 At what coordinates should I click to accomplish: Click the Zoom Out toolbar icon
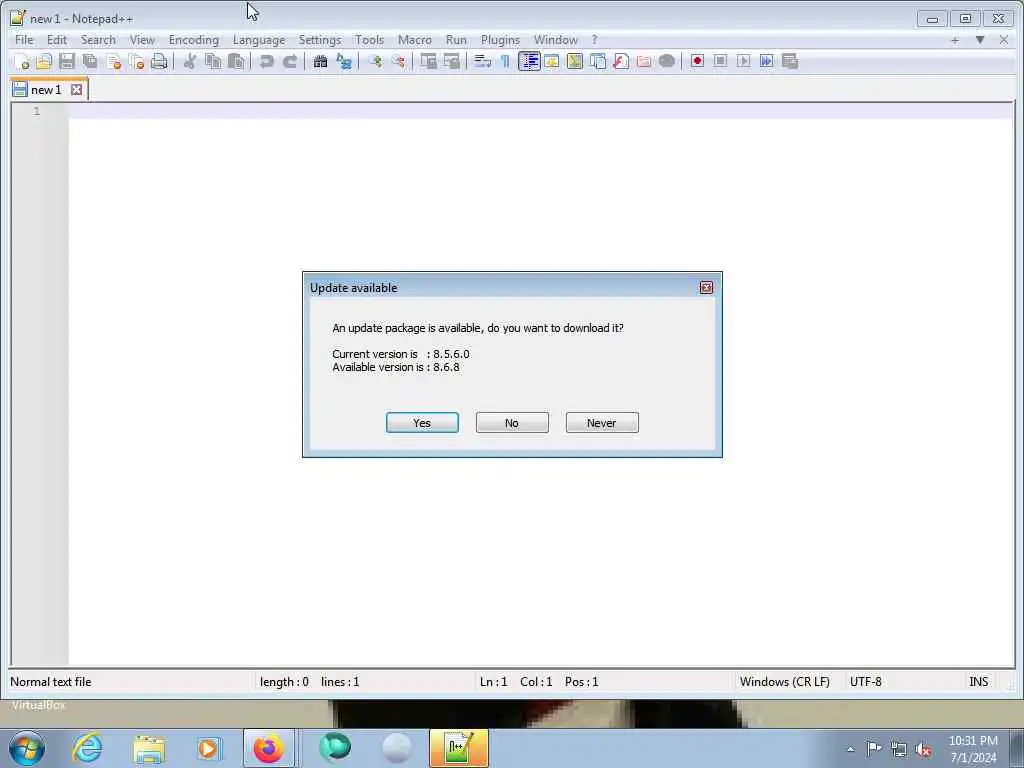[398, 61]
